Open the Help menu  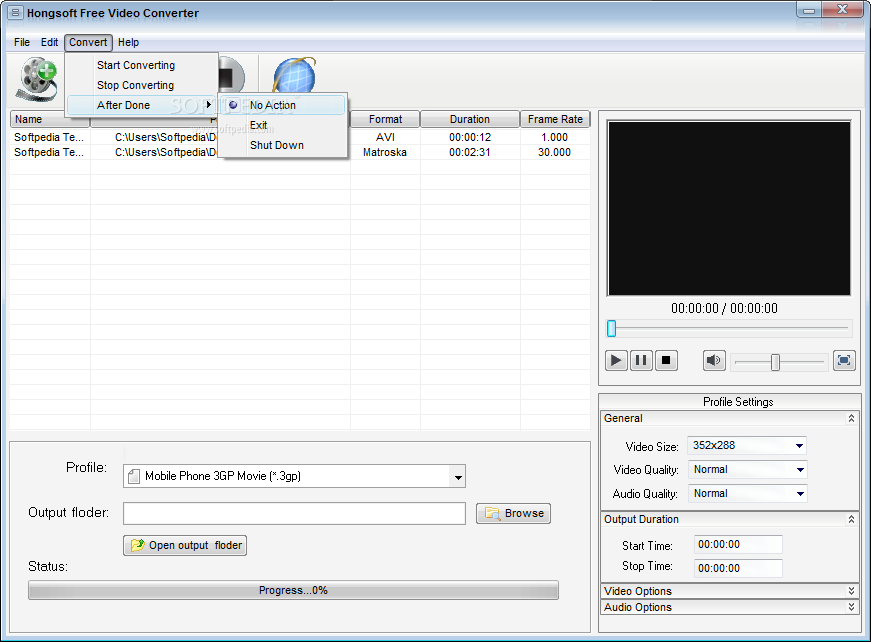[x=128, y=42]
